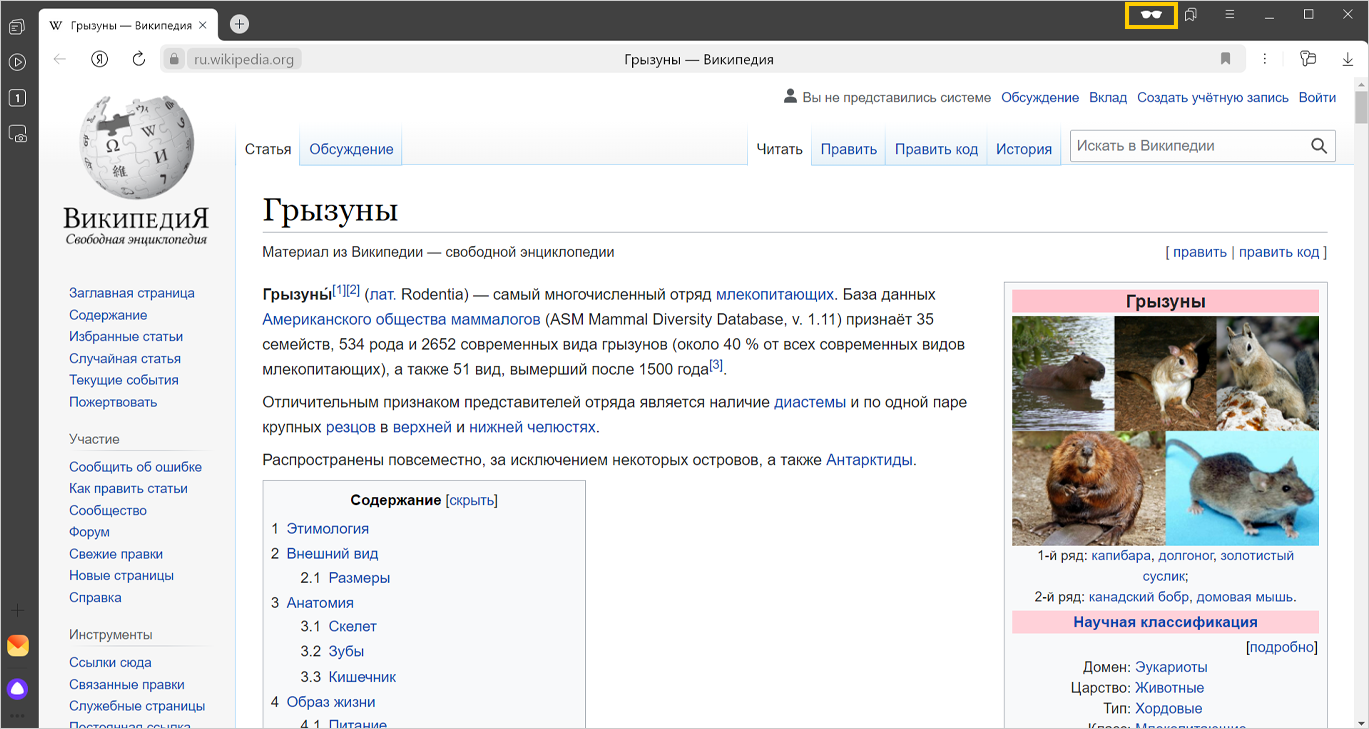Open the video play sidebar icon
Viewport: 1369px width, 729px height.
pos(17,62)
